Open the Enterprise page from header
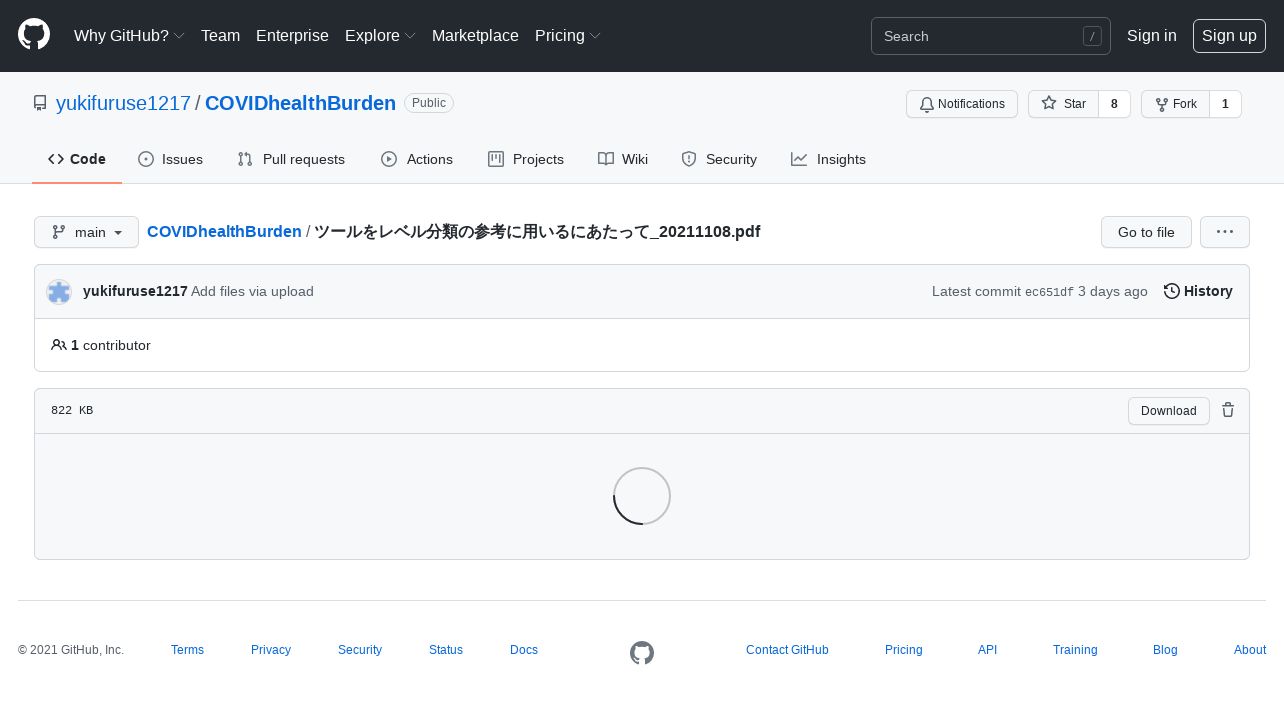This screenshot has width=1284, height=715. pos(292,35)
